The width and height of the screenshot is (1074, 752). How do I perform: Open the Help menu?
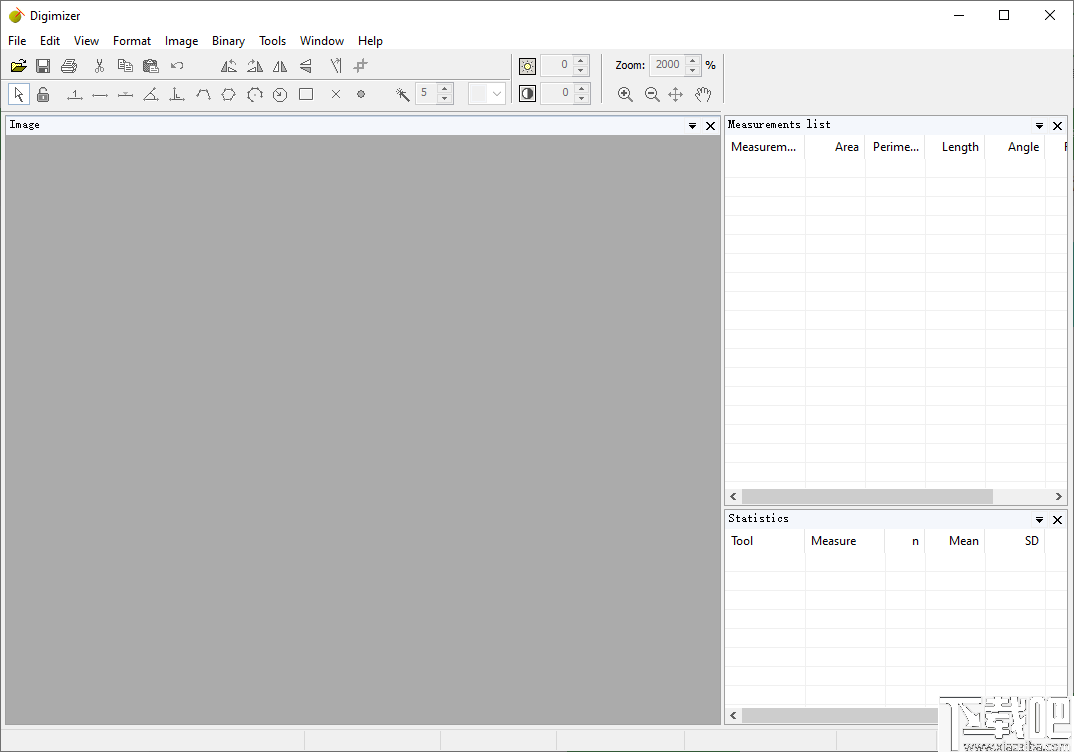[370, 41]
